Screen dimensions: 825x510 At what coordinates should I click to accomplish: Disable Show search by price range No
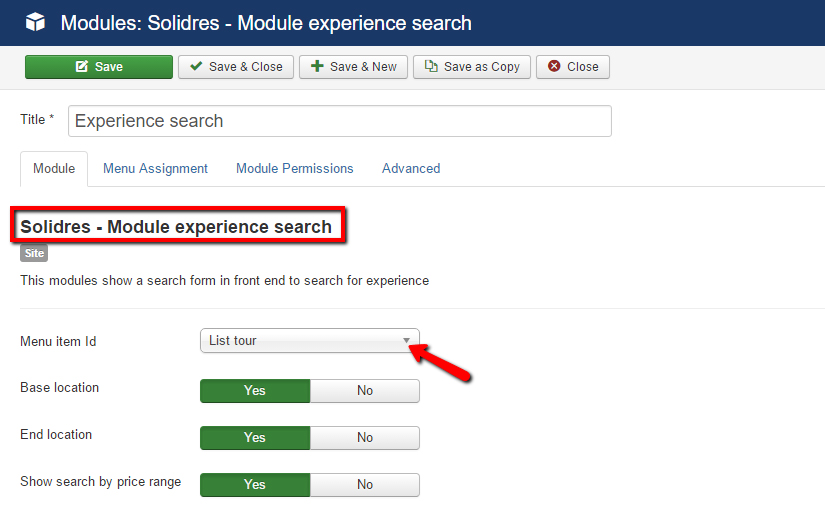365,484
